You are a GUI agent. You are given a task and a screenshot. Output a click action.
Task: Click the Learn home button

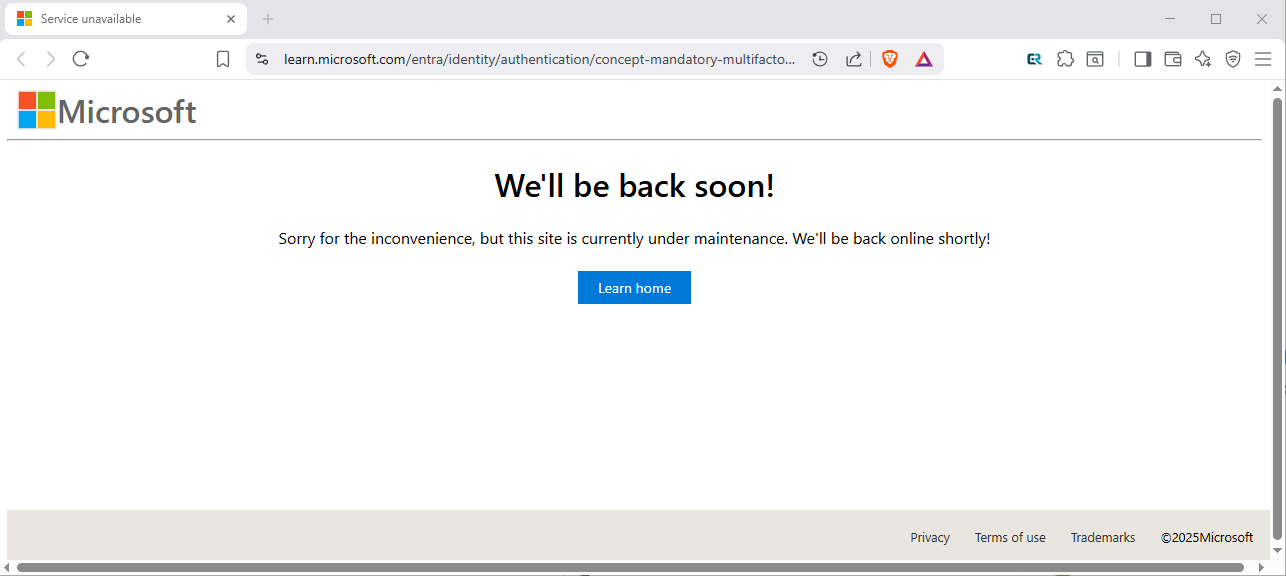point(634,288)
